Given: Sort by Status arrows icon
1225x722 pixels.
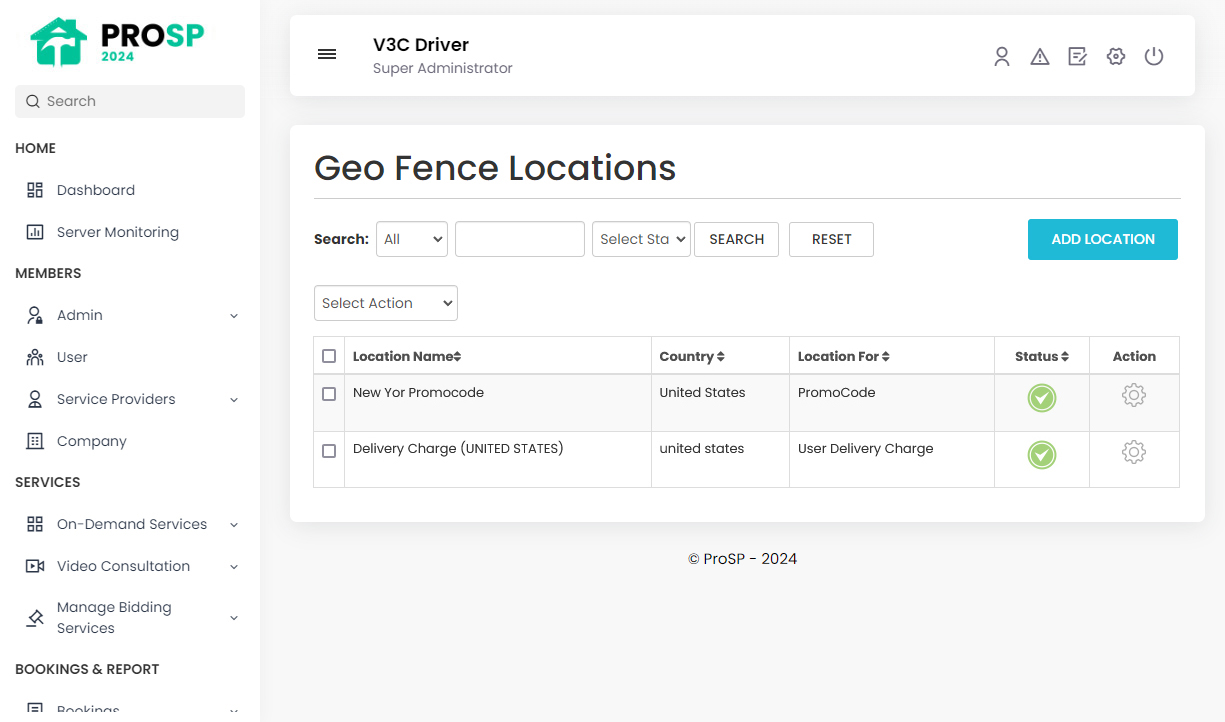Looking at the screenshot, I should 1065,357.
